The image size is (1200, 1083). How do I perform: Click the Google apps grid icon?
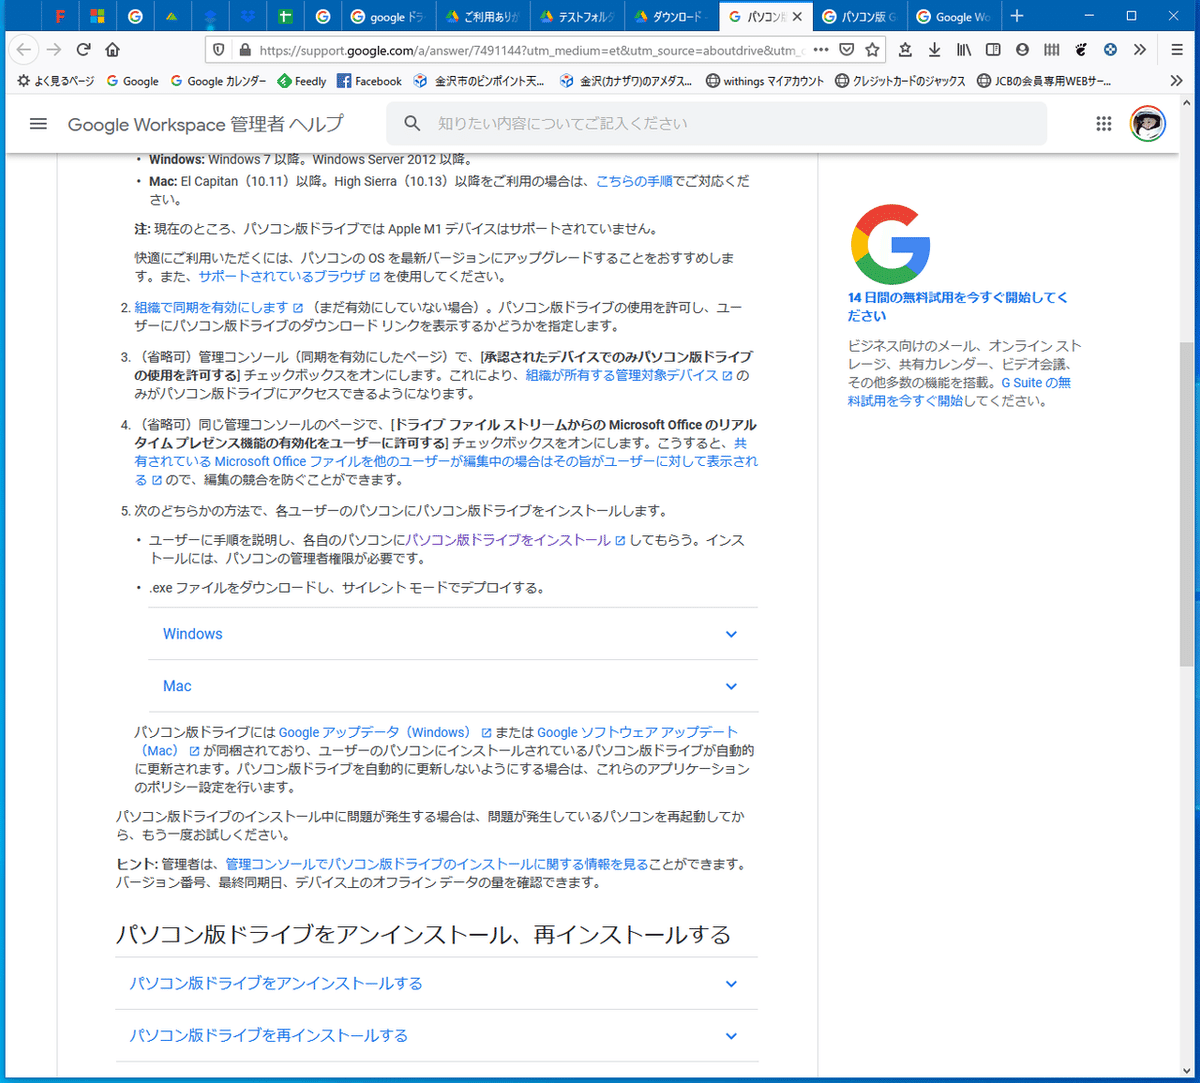pos(1104,123)
